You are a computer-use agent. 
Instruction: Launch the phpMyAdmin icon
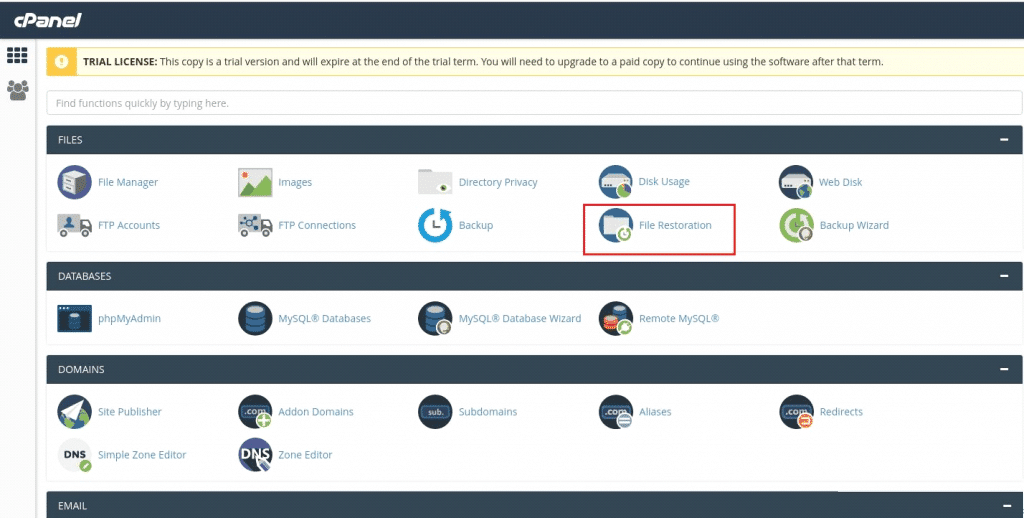pos(75,318)
